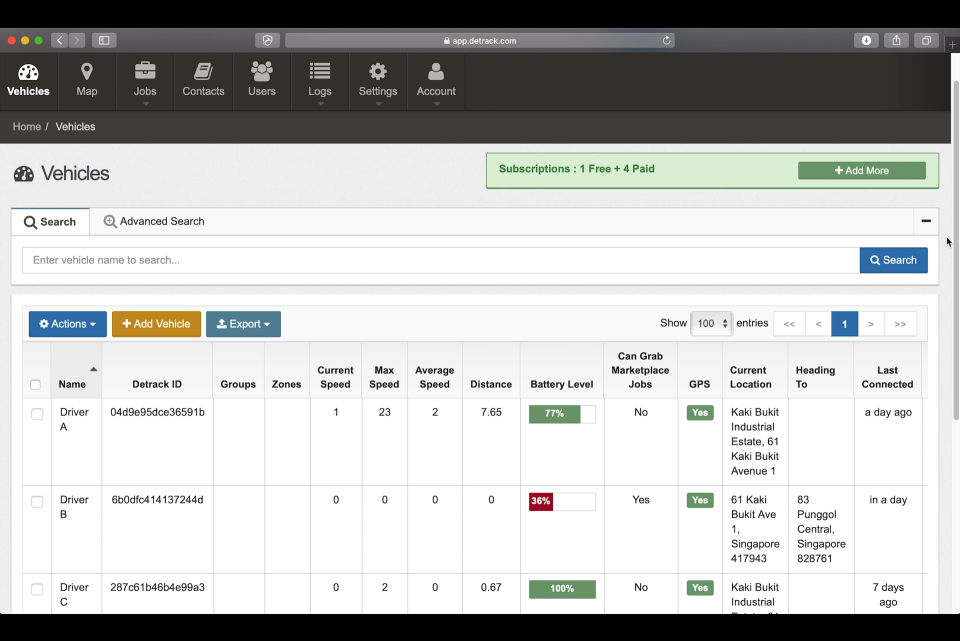Open the Map page icon
This screenshot has width=960, height=641.
coord(87,72)
